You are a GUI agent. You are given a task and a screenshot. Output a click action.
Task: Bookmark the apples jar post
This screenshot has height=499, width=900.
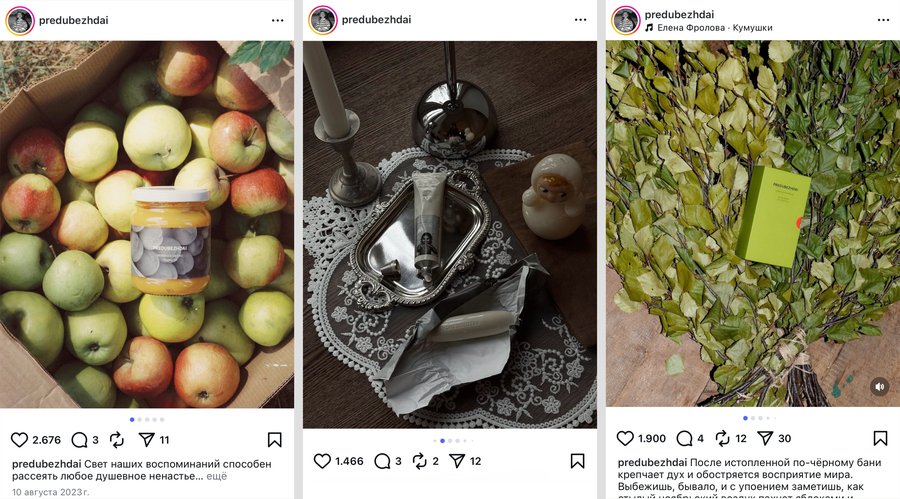[x=274, y=439]
